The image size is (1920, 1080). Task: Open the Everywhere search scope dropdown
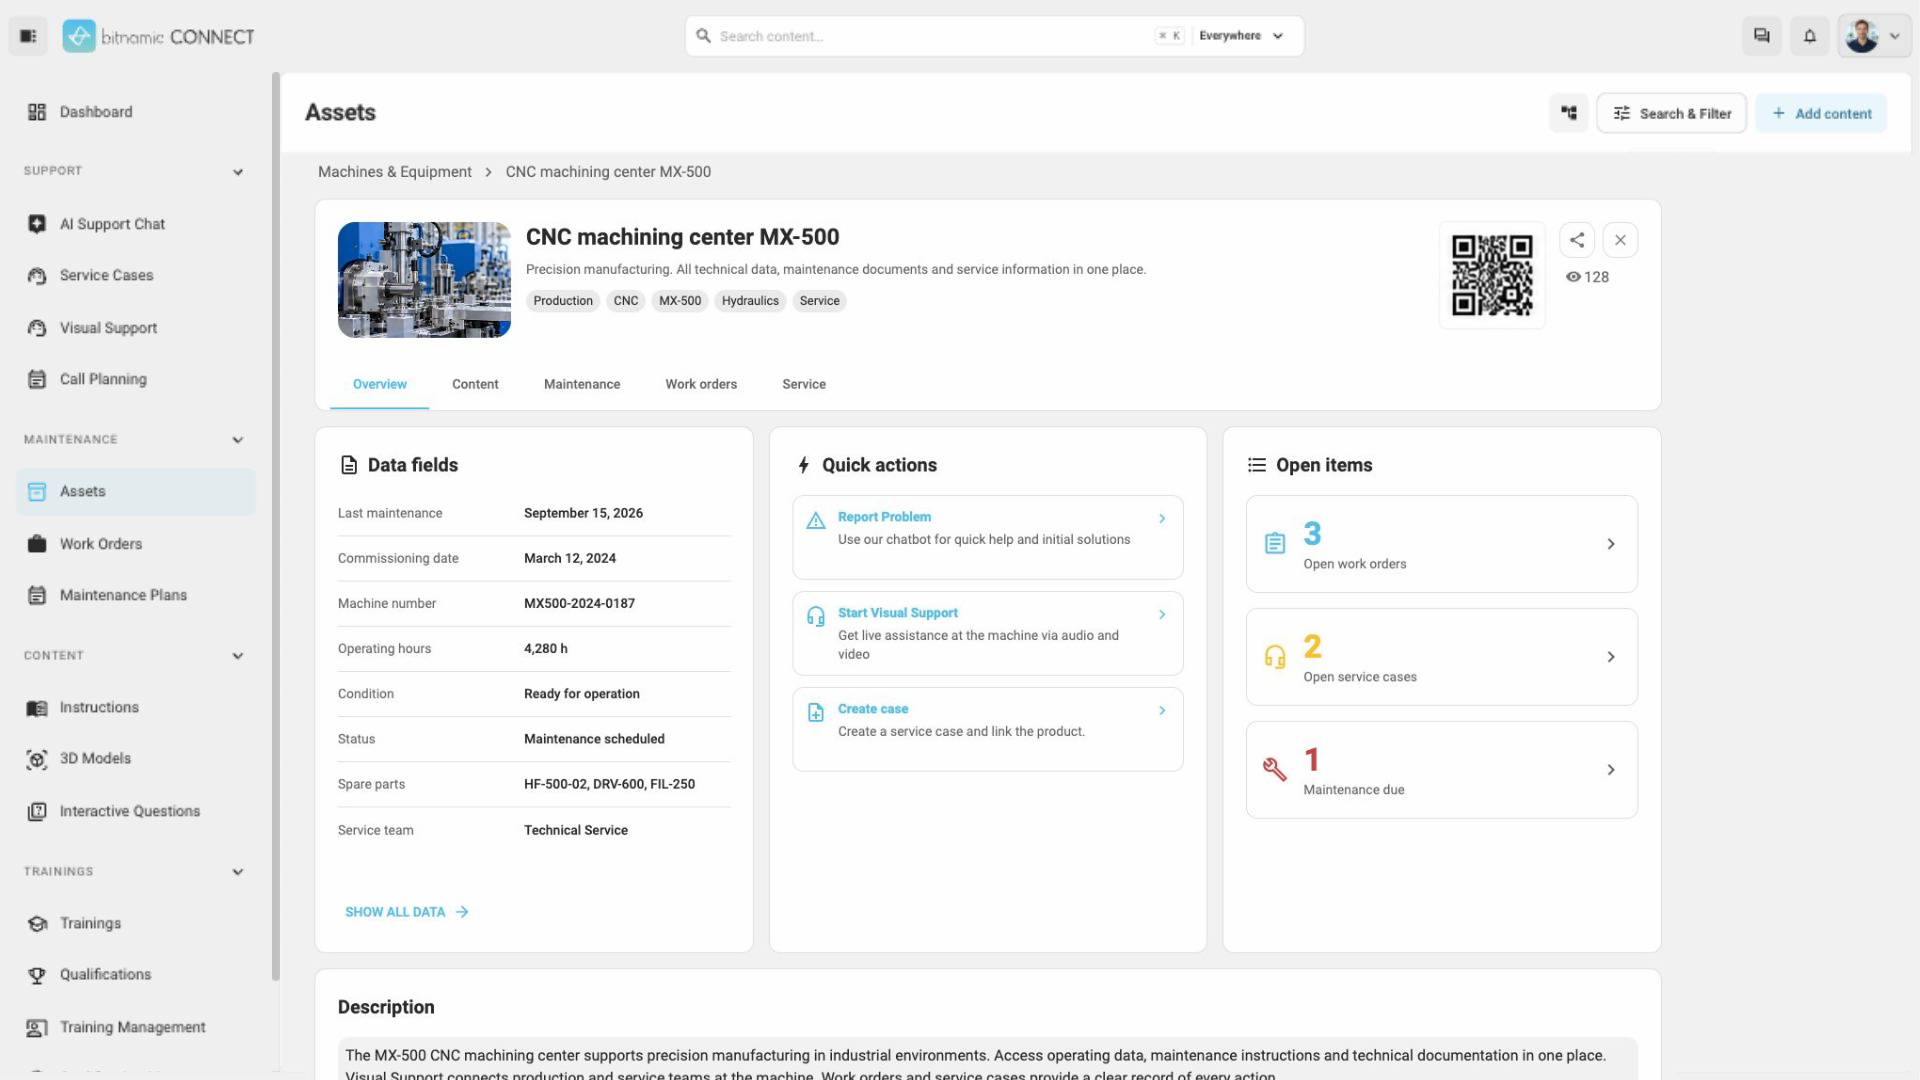(x=1241, y=36)
